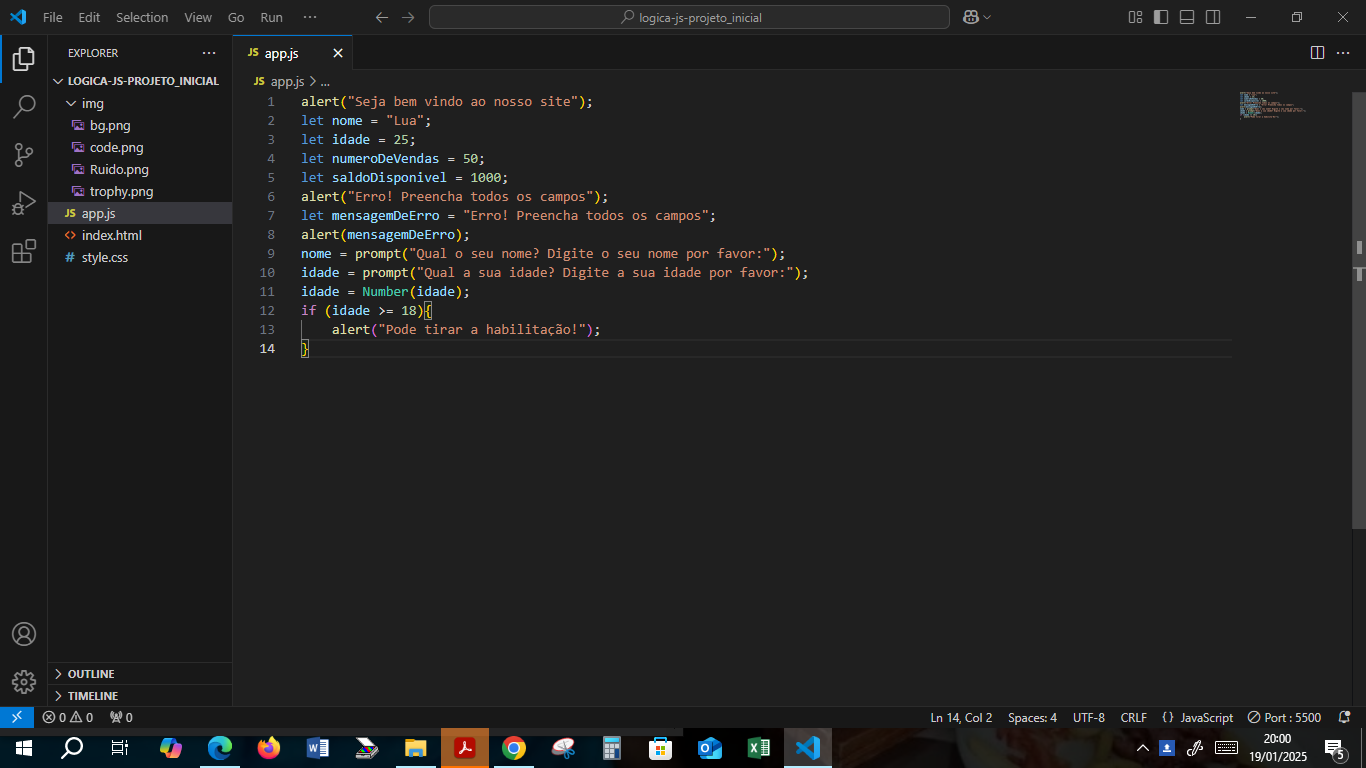
Task: Click the remote window status icon
Action: coord(17,717)
